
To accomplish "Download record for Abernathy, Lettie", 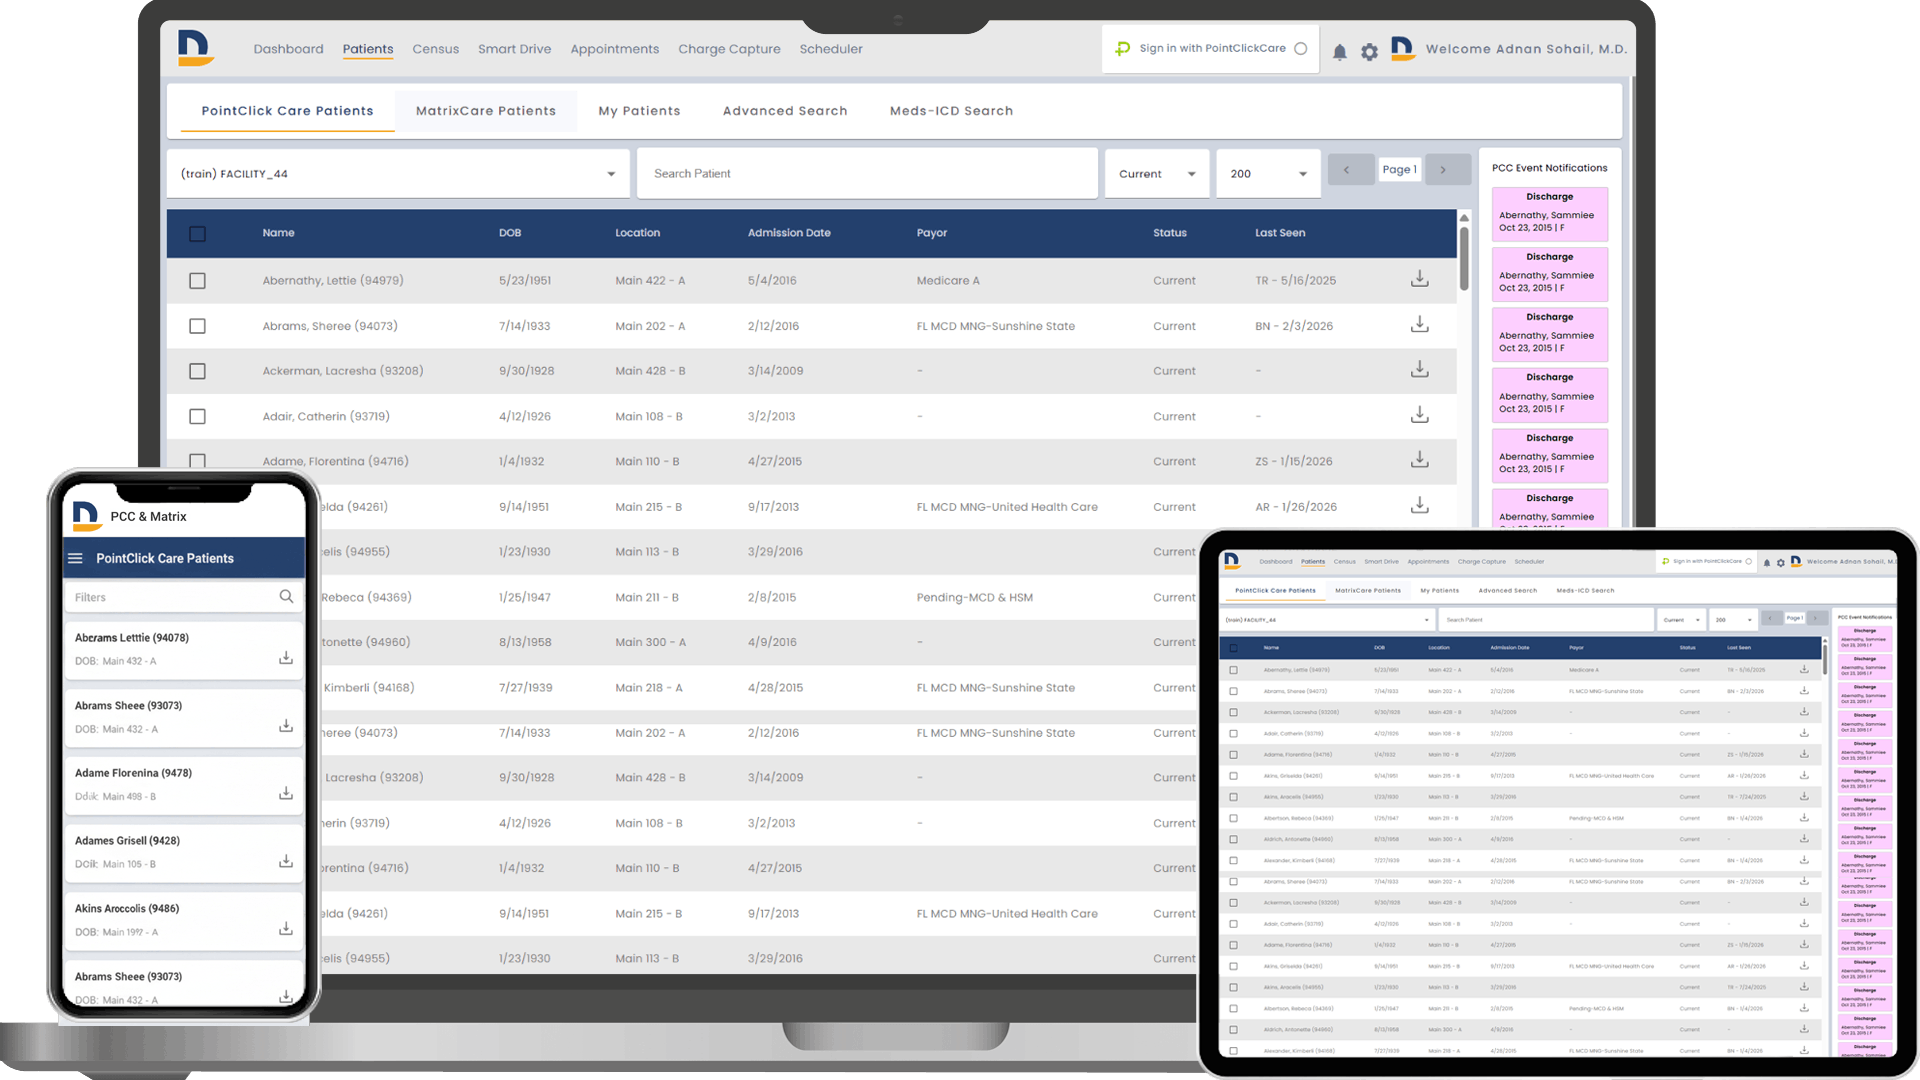I will point(1419,280).
